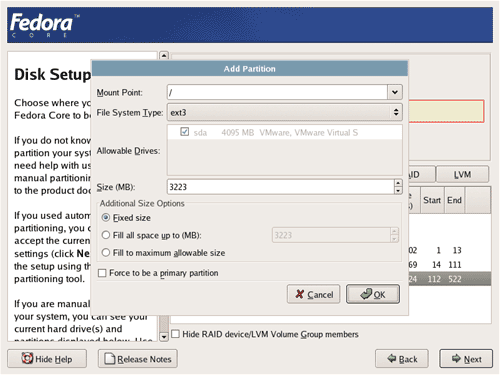
Task: Select the partition row with Start 14
Action: tap(450, 265)
